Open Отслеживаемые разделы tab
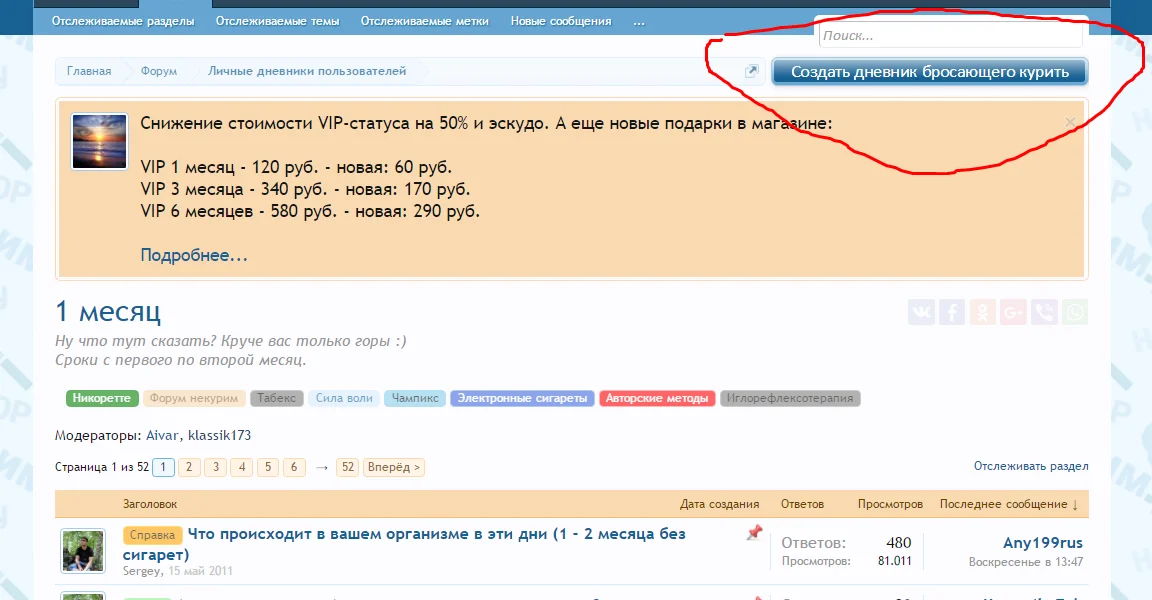The width and height of the screenshot is (1152, 600). coord(123,21)
